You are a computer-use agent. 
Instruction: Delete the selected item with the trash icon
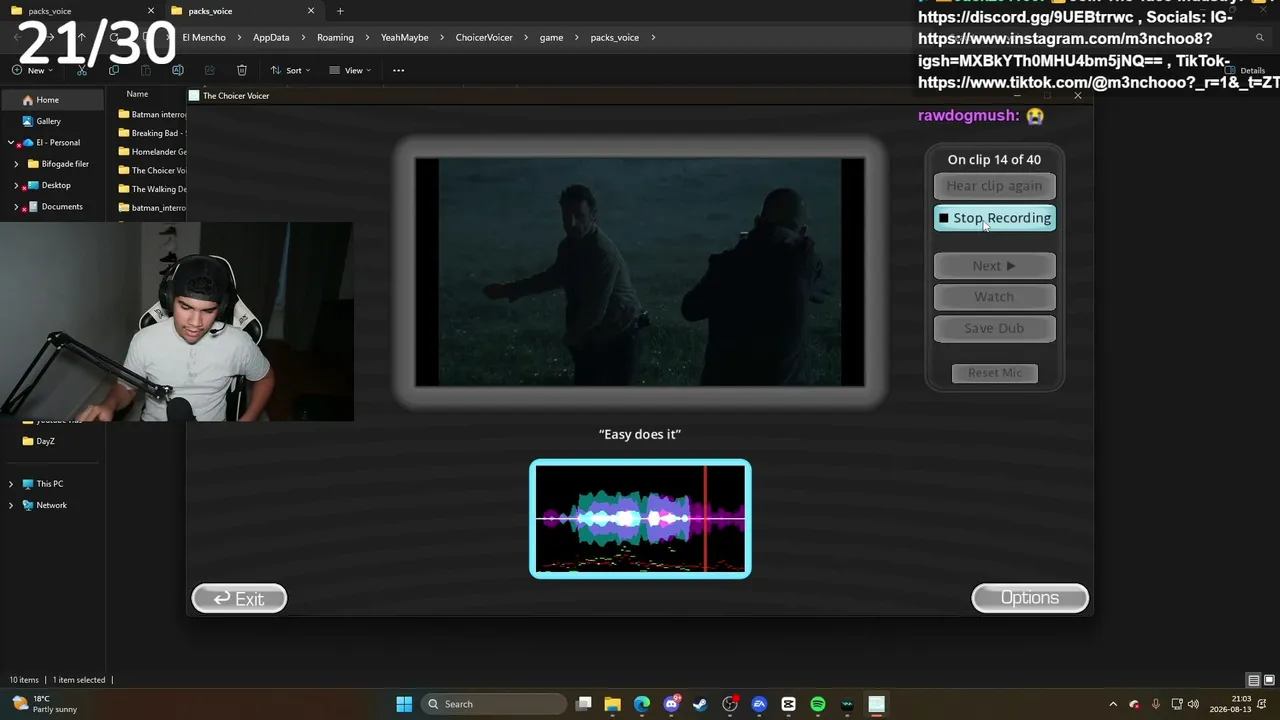(242, 70)
